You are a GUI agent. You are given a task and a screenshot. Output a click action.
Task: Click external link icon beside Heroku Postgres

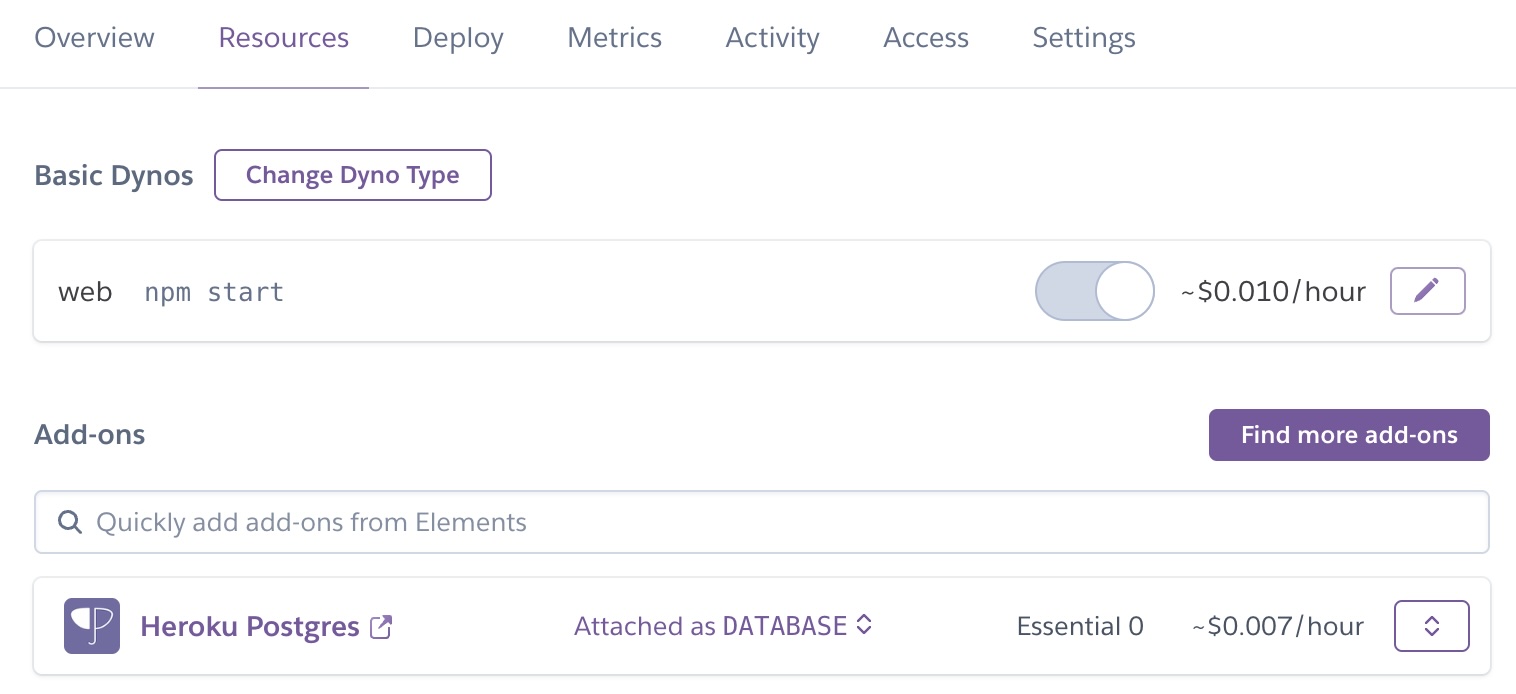381,627
